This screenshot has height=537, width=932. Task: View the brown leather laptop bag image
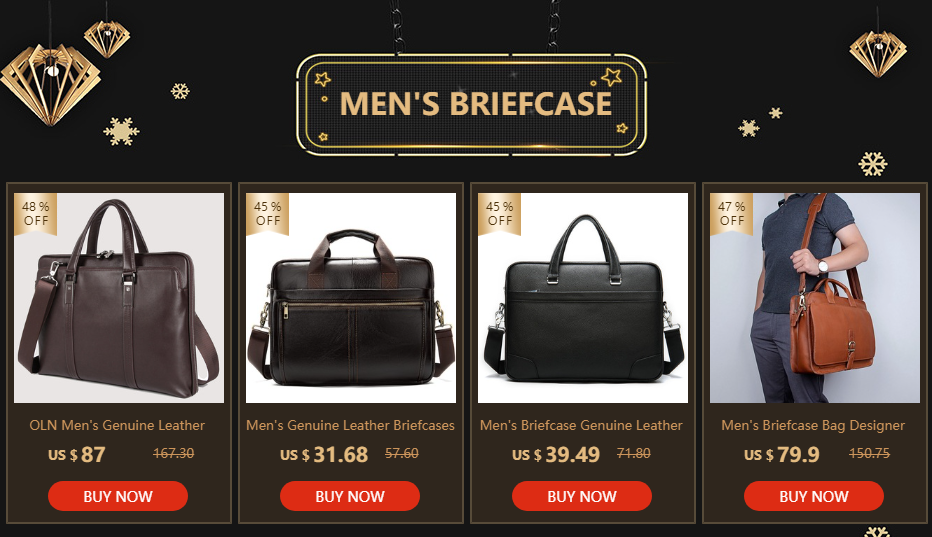click(119, 297)
